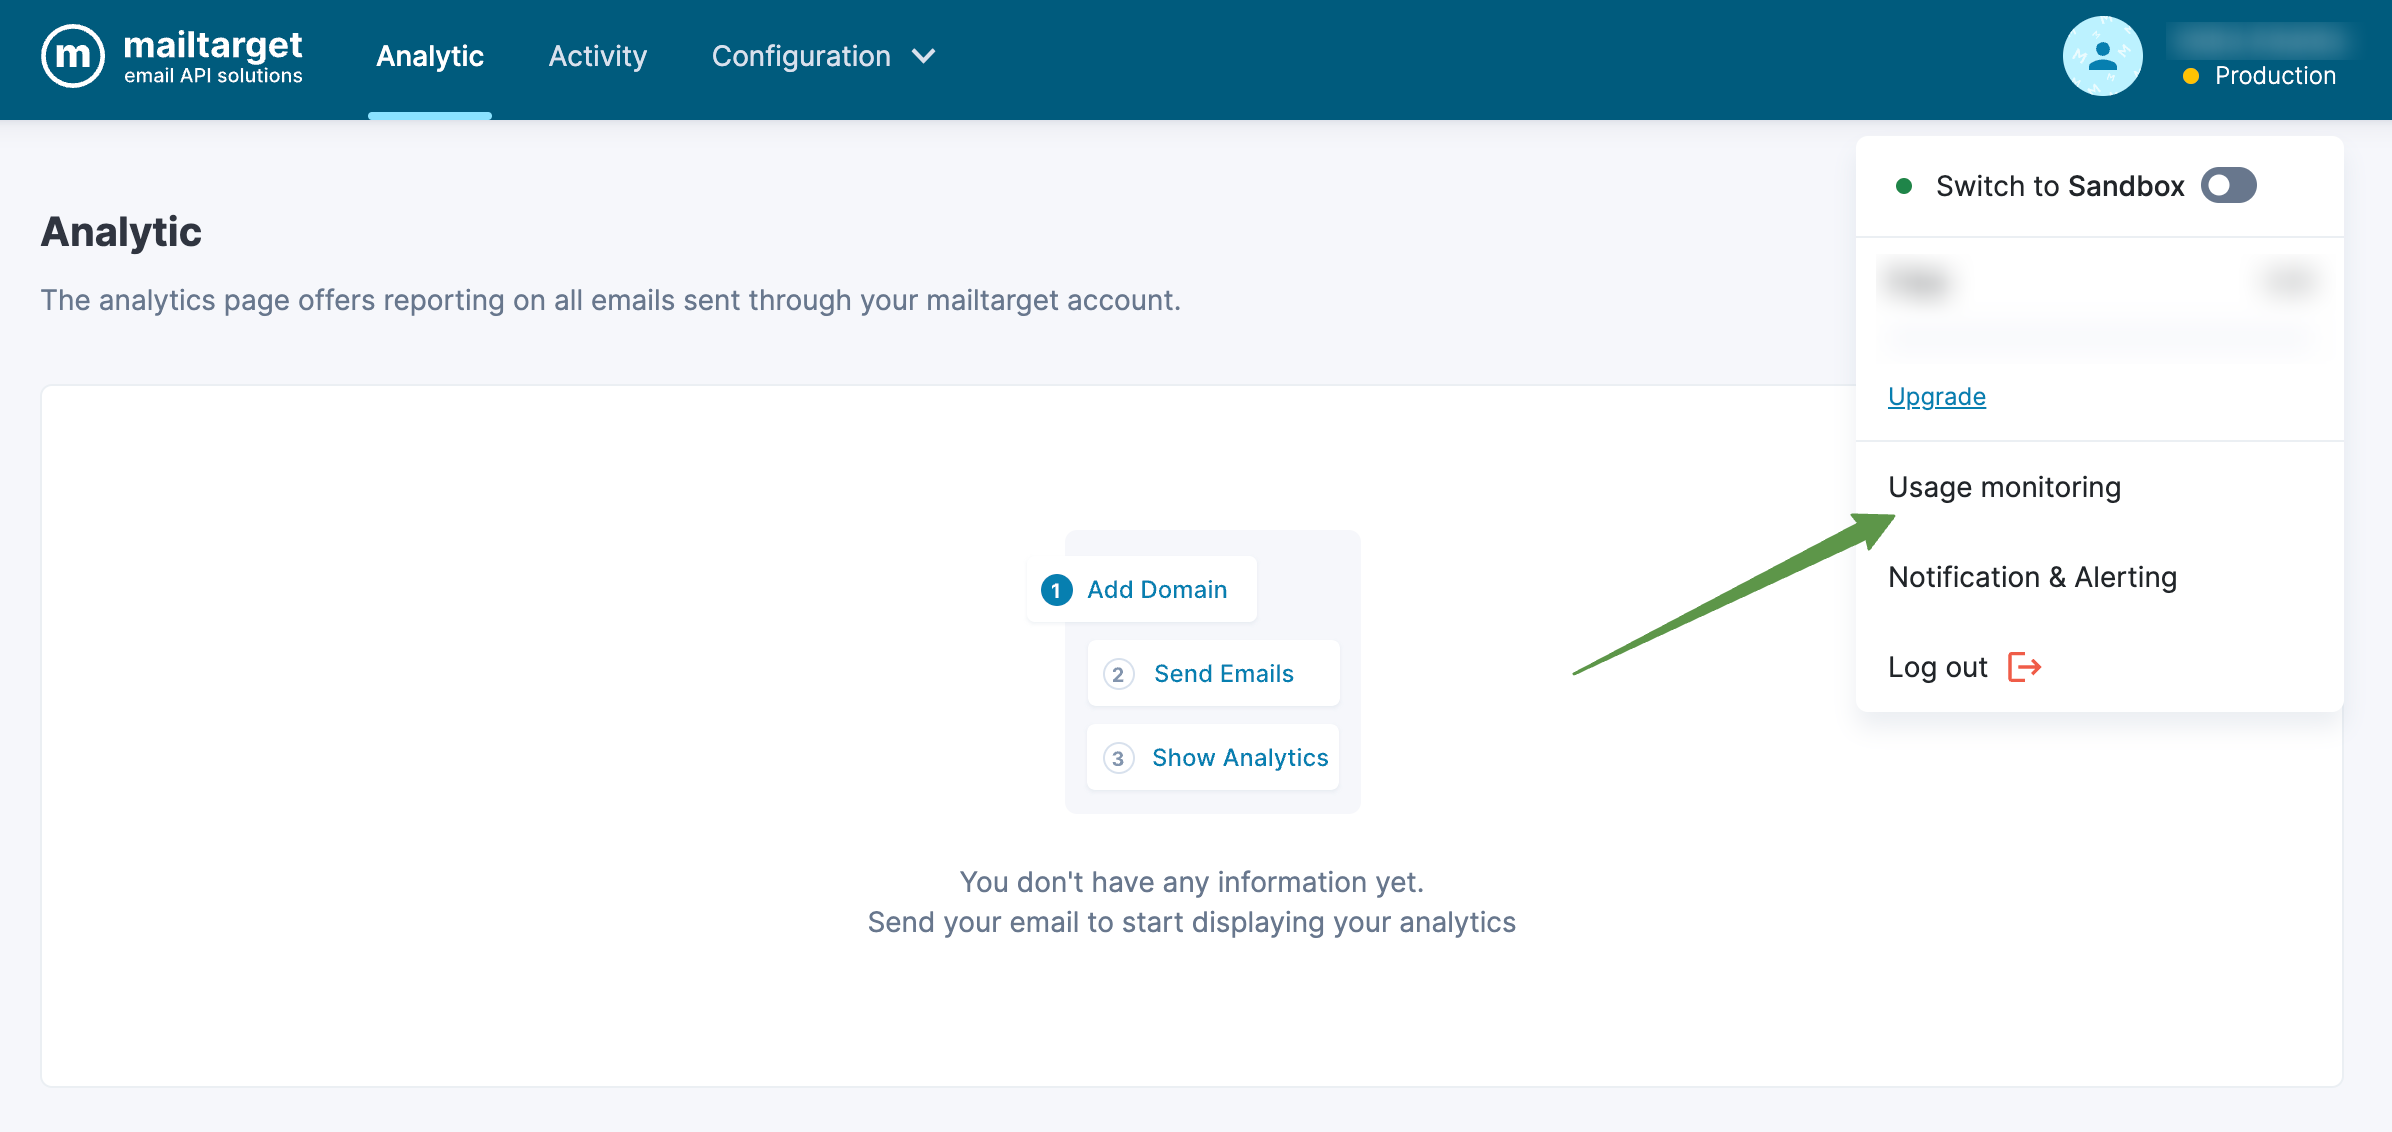The width and height of the screenshot is (2392, 1132).
Task: Go to the Activity tab
Action: click(x=598, y=56)
